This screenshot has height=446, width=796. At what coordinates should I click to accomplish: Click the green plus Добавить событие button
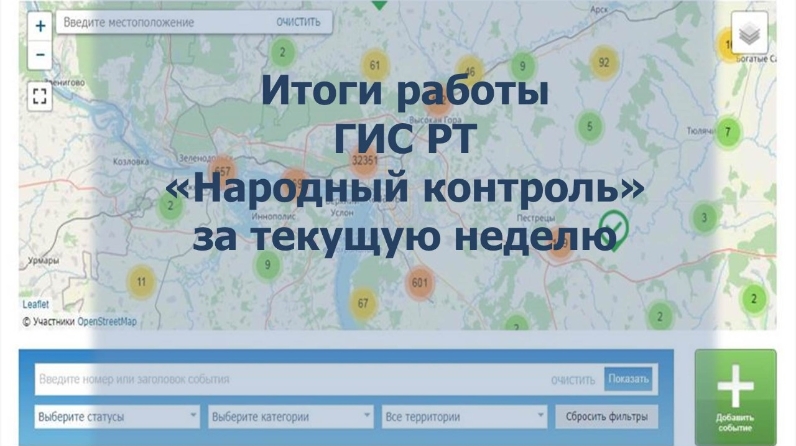(735, 396)
